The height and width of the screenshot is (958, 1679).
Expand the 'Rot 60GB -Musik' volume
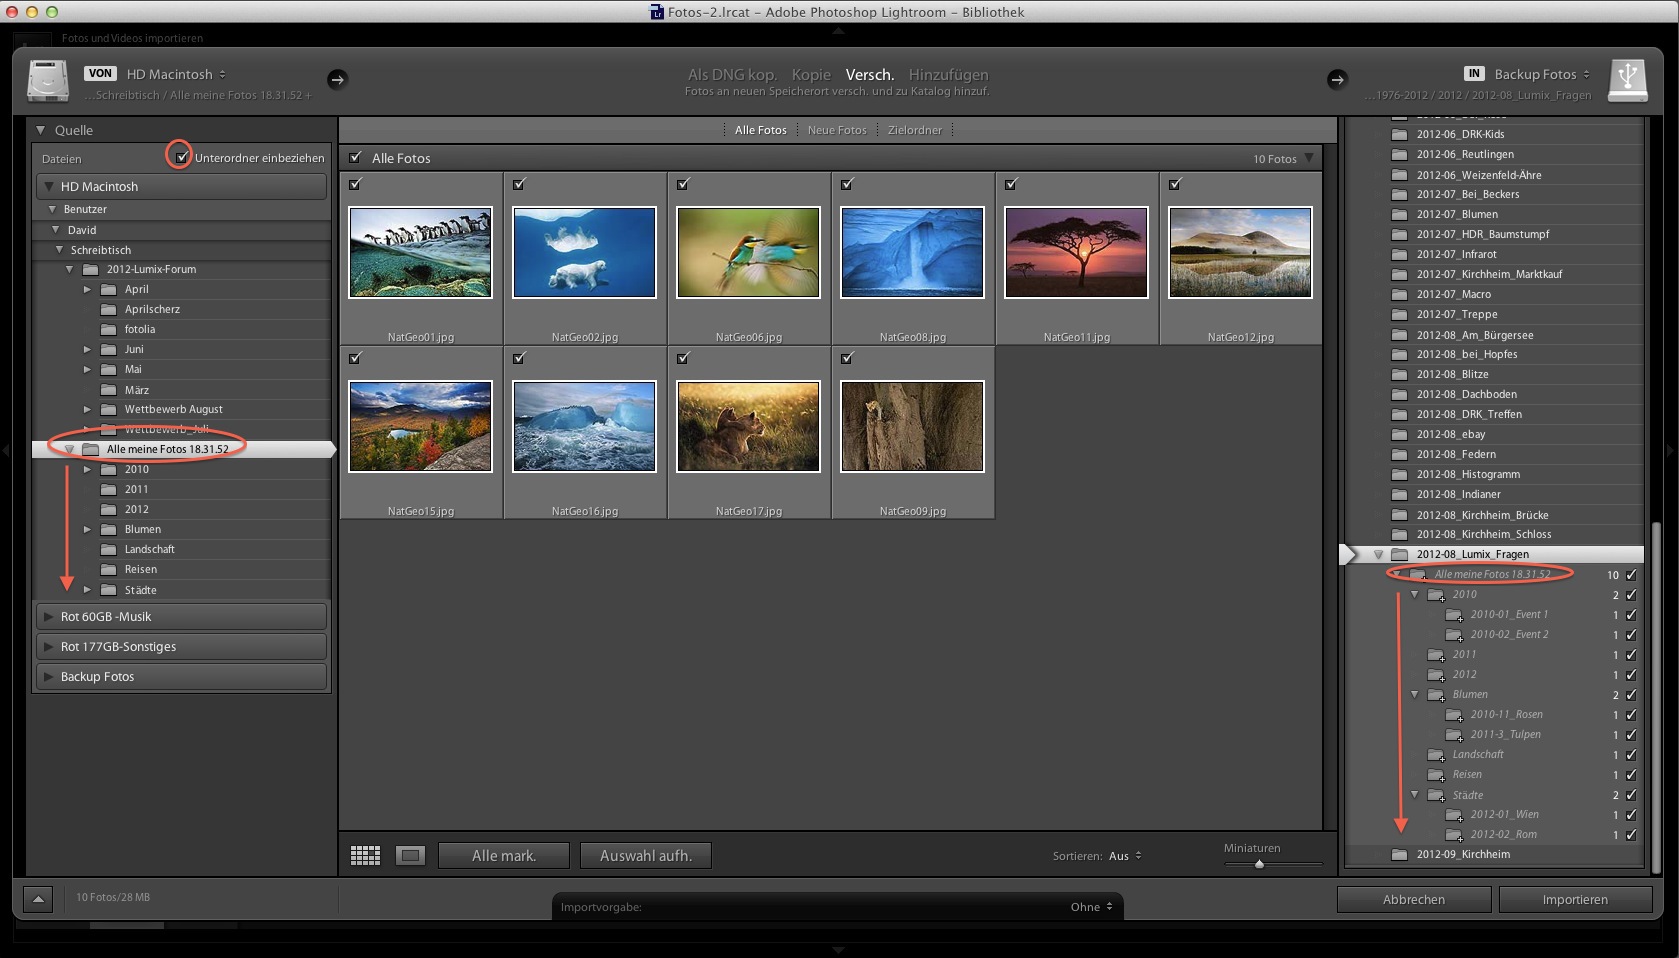coord(48,617)
